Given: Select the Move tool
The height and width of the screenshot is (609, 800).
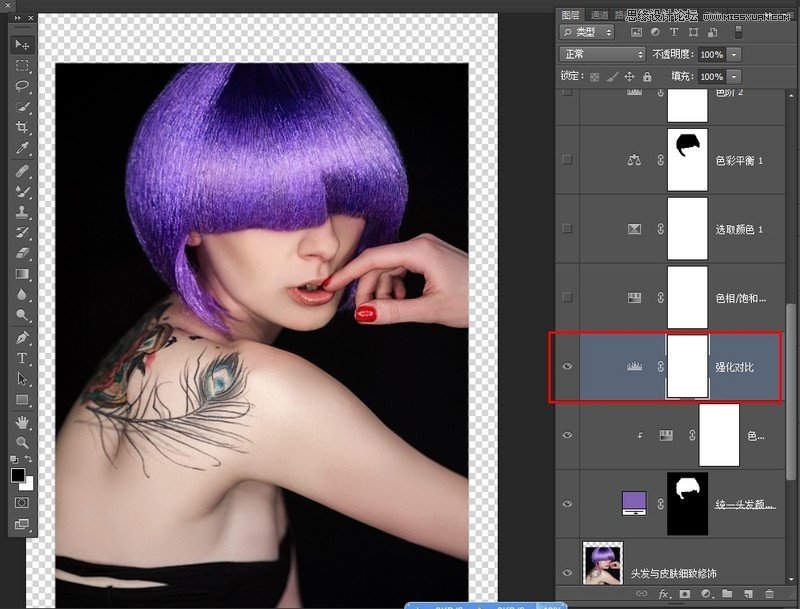Looking at the screenshot, I should coord(18,44).
